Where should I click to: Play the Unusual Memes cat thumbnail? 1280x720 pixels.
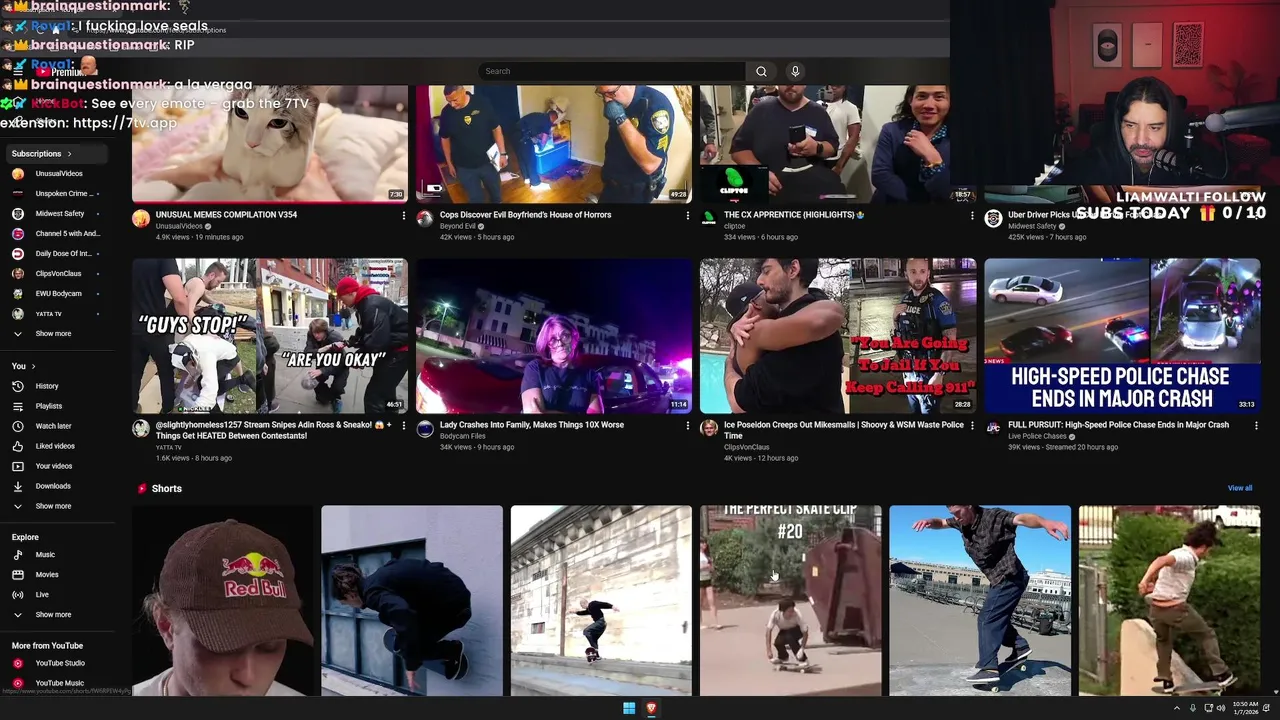(x=270, y=143)
